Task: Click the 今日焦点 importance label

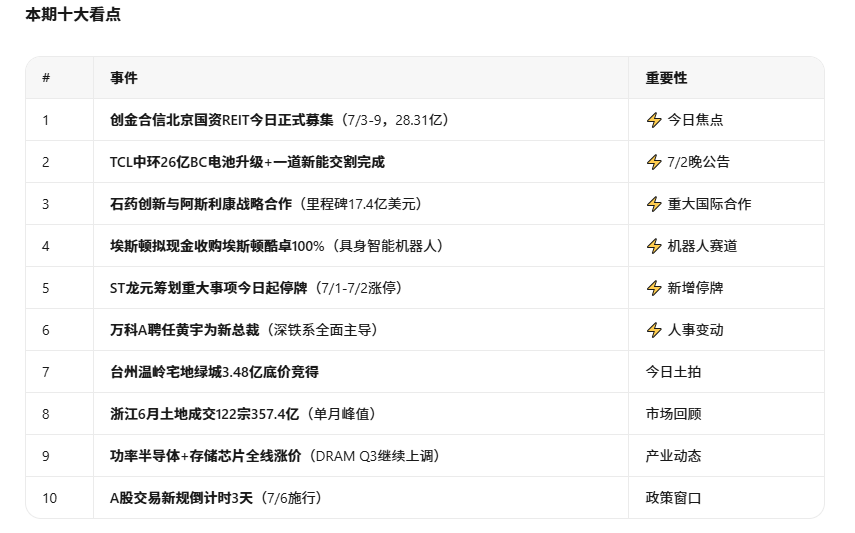Action: click(x=696, y=120)
